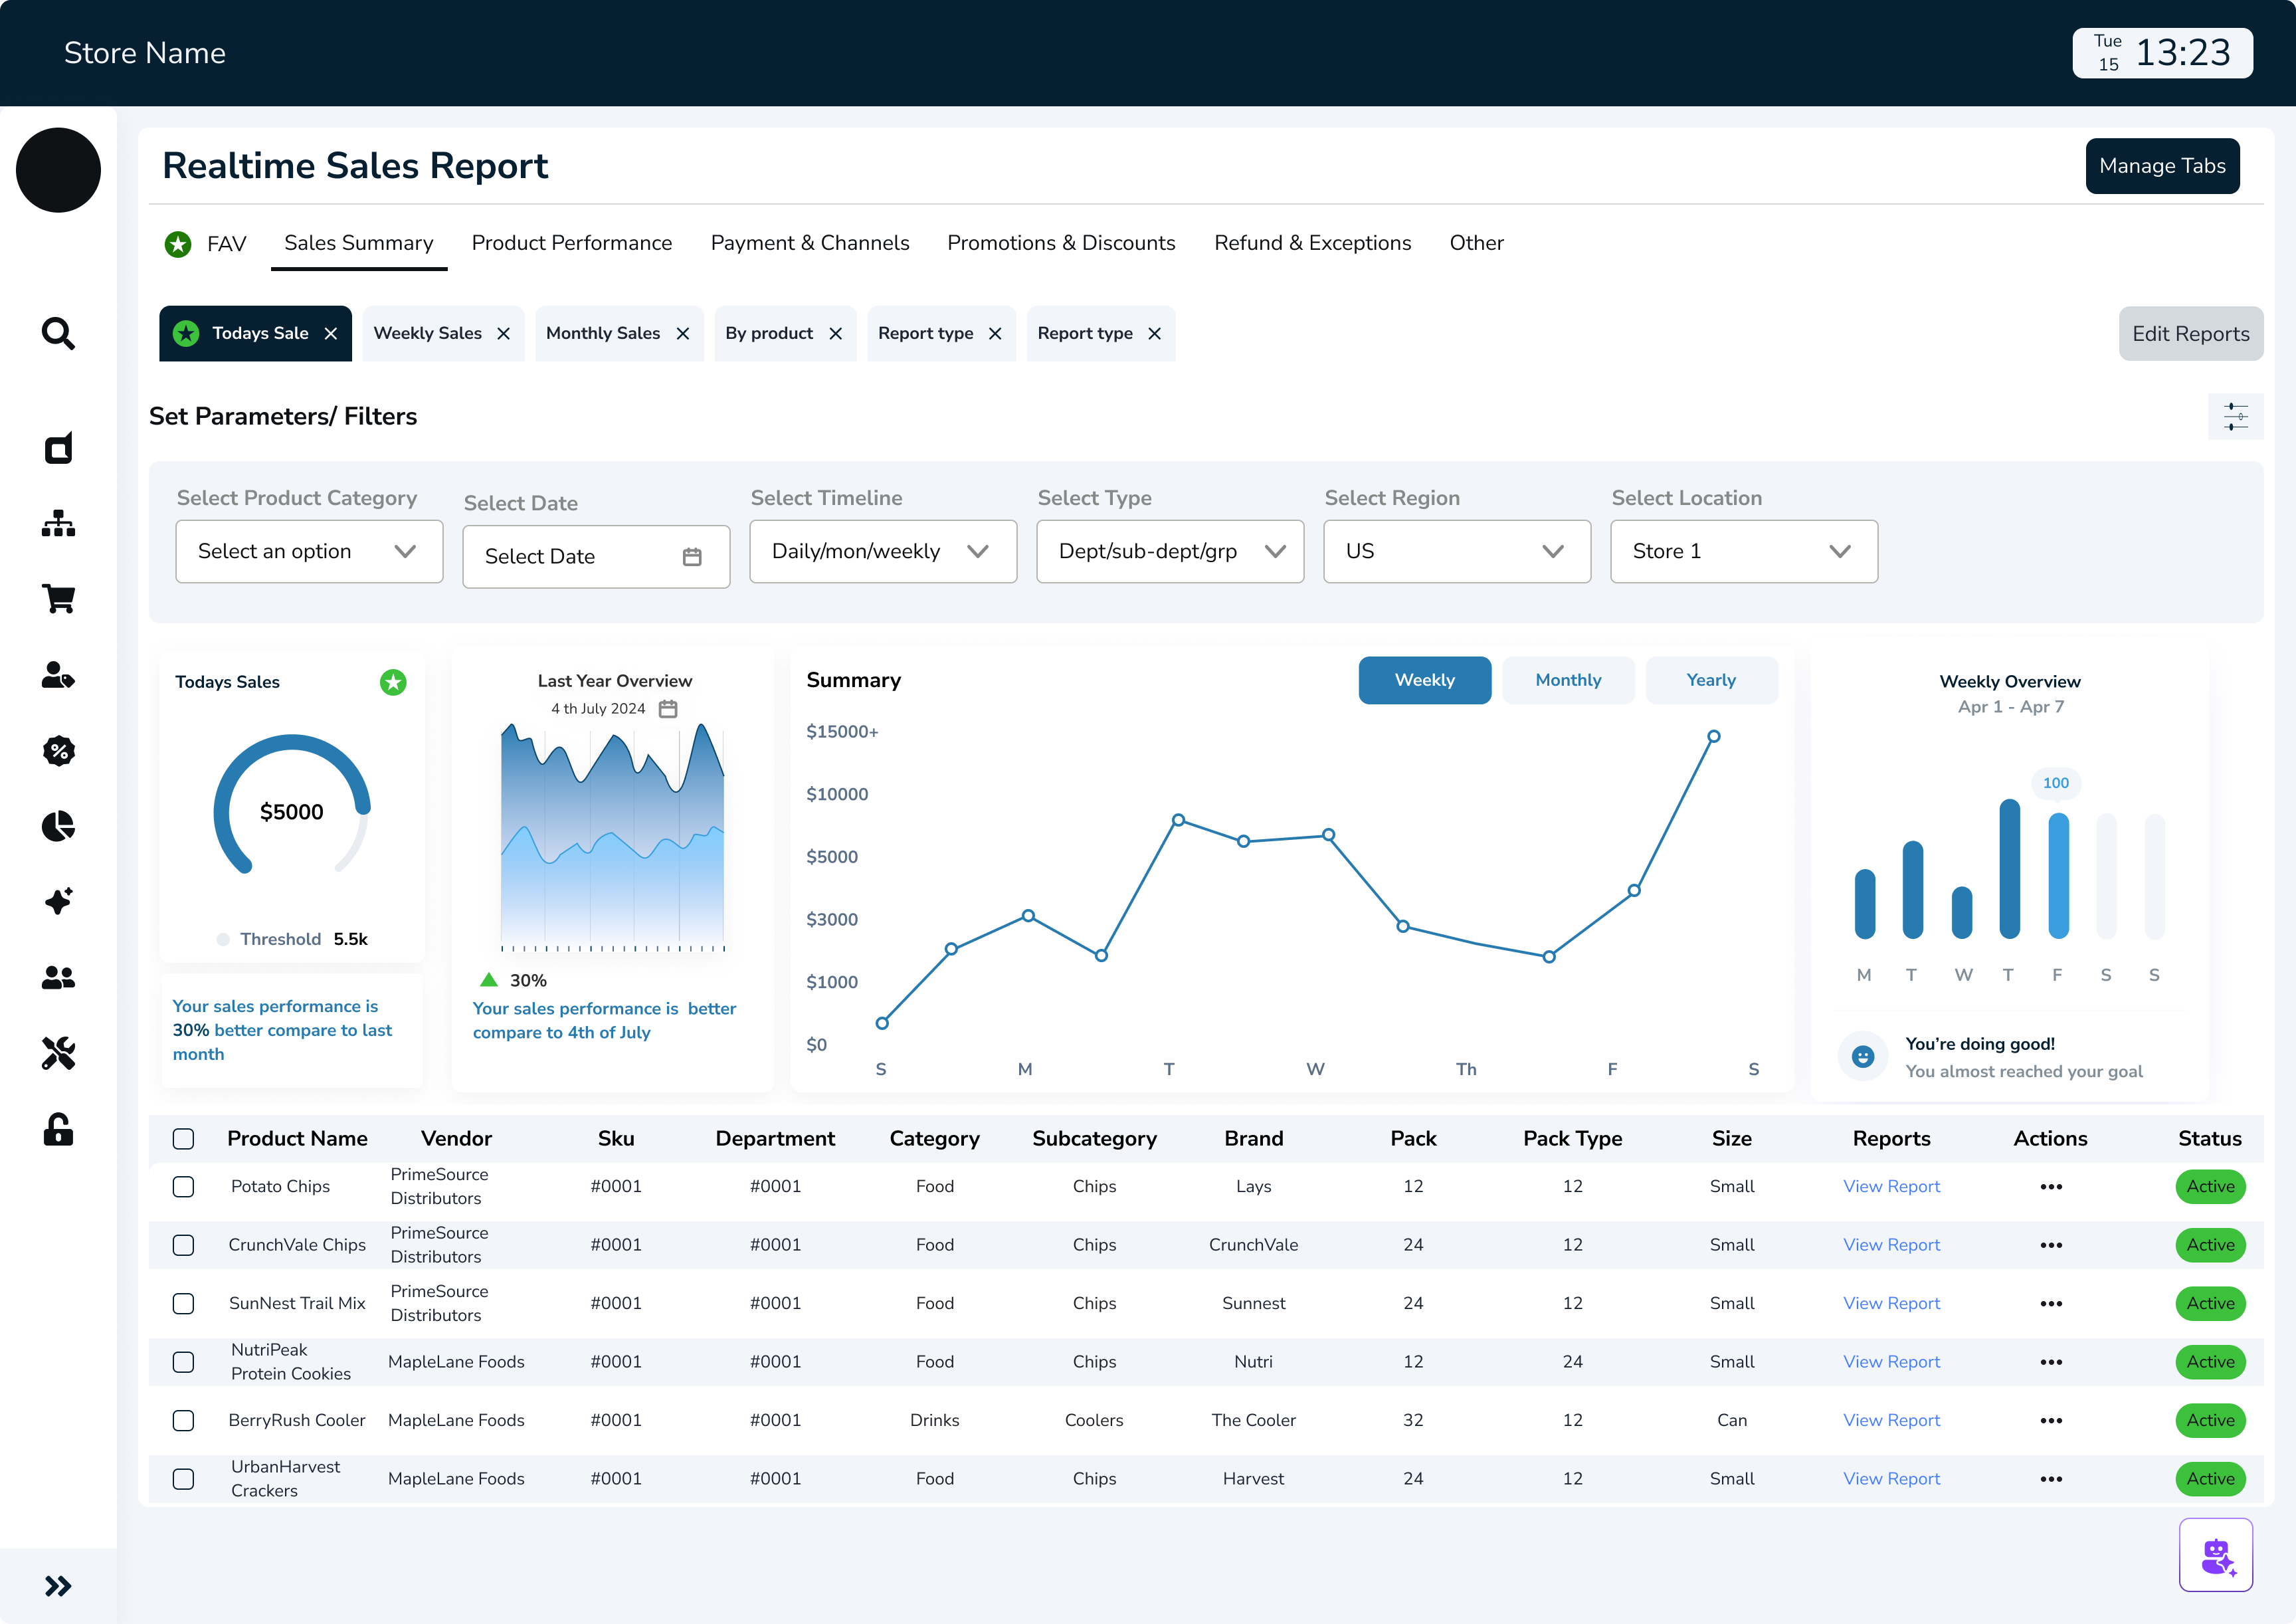The width and height of the screenshot is (2296, 1624).
Task: Open the pie chart reports icon
Action: coord(58,826)
